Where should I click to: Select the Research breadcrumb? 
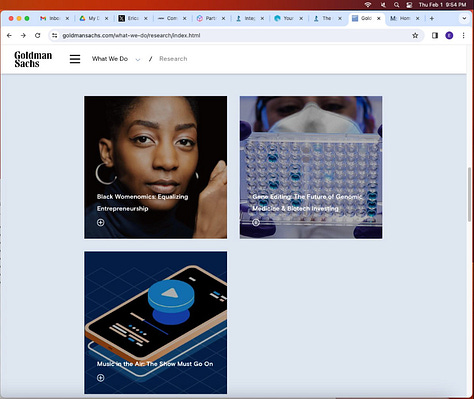click(173, 59)
